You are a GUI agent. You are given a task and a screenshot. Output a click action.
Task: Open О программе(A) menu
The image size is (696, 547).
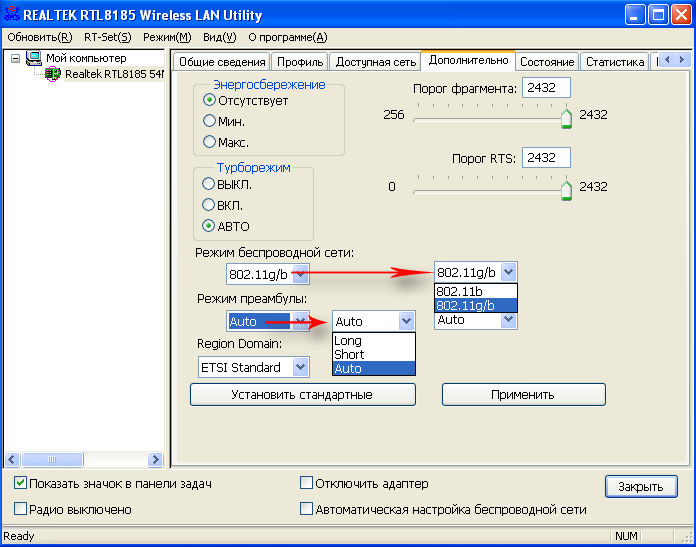pos(288,37)
